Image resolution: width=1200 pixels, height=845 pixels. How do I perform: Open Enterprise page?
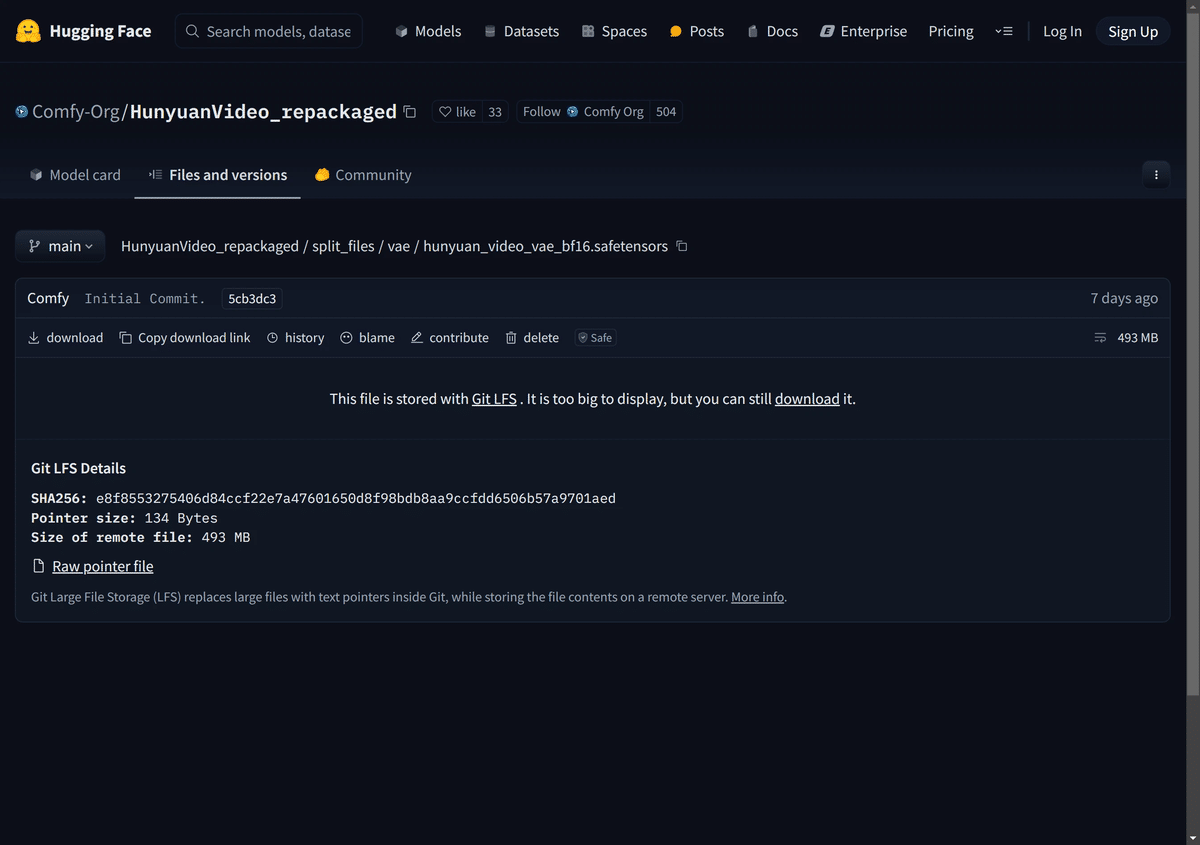point(863,31)
